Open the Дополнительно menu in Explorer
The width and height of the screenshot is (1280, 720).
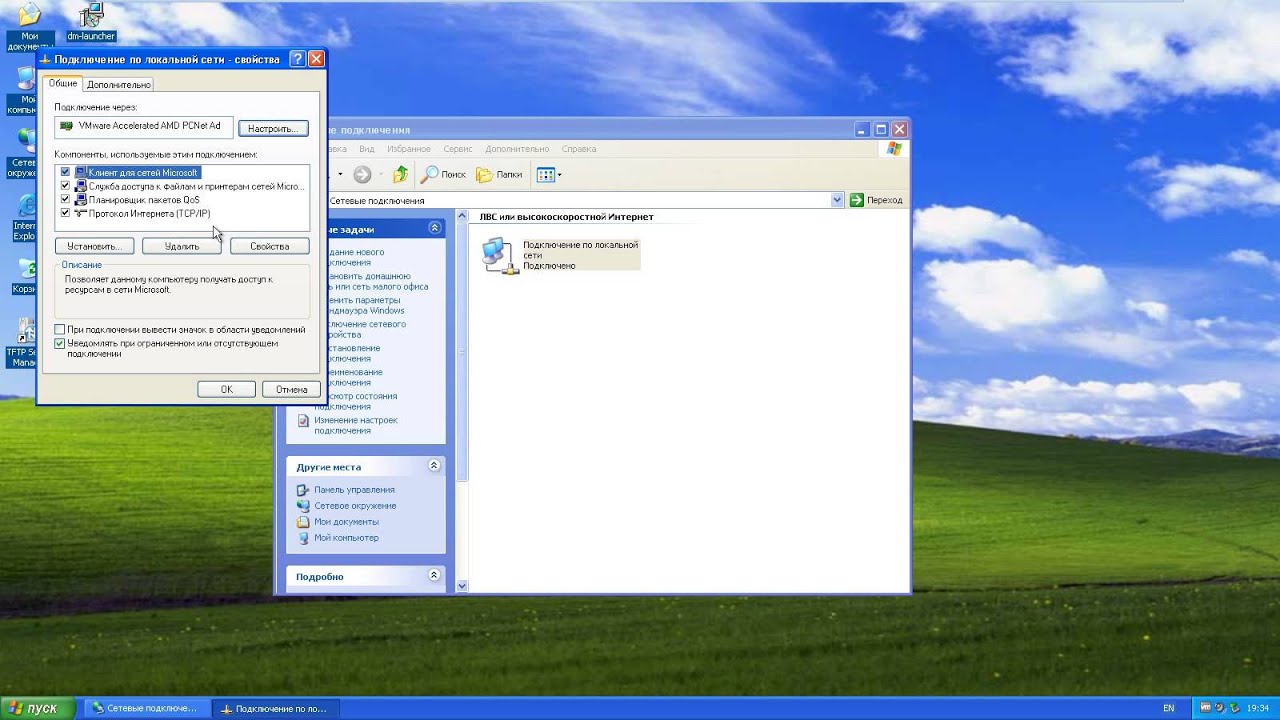click(517, 149)
